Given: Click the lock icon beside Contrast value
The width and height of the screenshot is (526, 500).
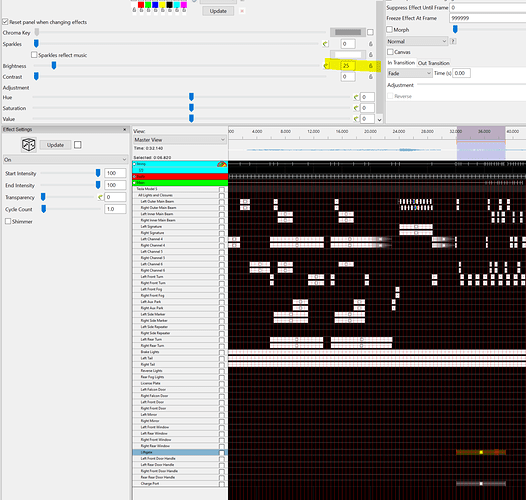Looking at the screenshot, I should (x=371, y=77).
